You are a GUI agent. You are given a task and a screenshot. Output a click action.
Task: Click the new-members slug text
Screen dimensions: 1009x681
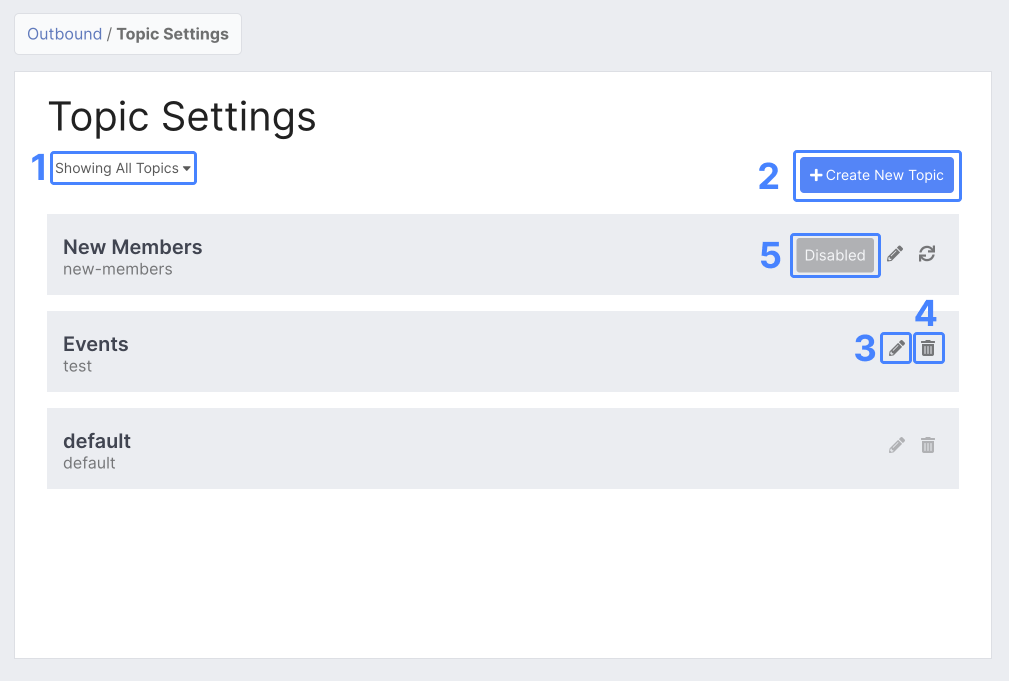(117, 269)
